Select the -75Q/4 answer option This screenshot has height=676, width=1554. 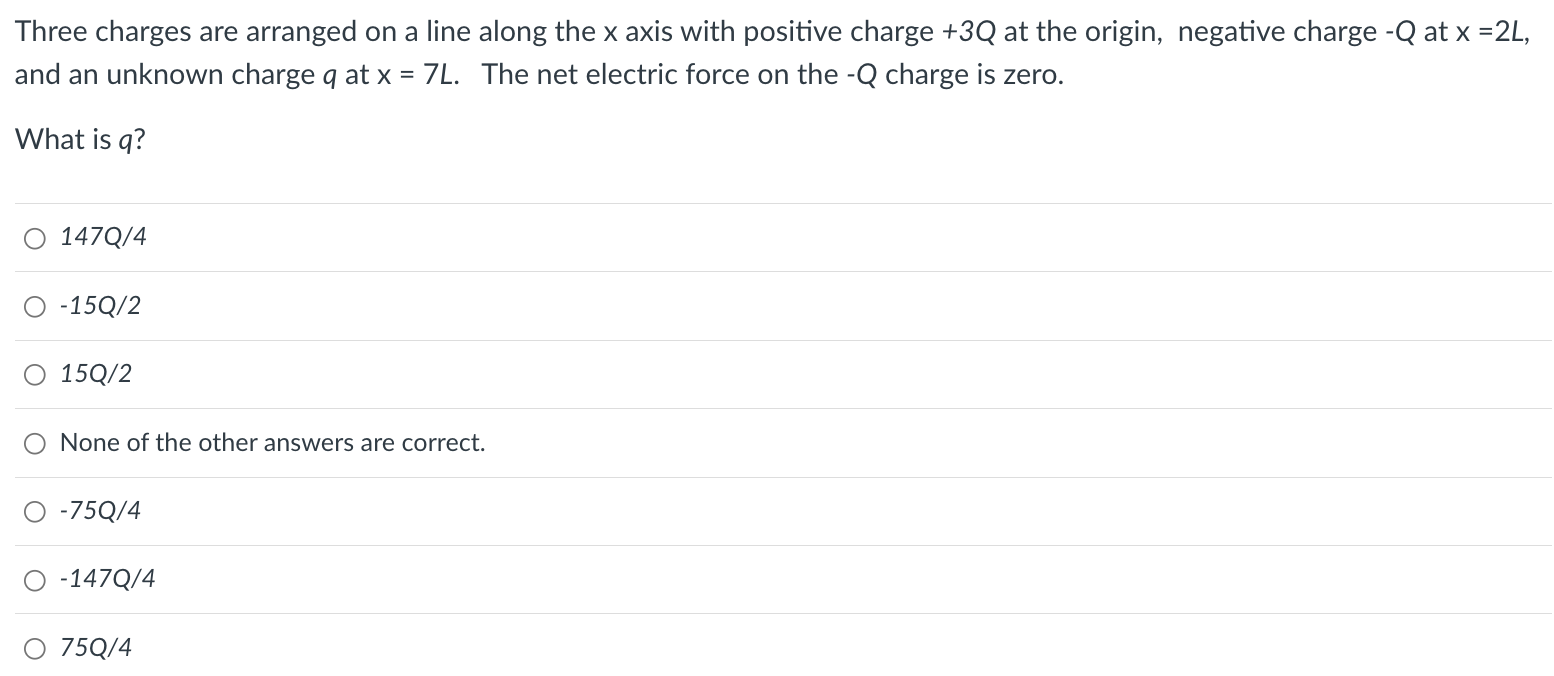pos(35,510)
